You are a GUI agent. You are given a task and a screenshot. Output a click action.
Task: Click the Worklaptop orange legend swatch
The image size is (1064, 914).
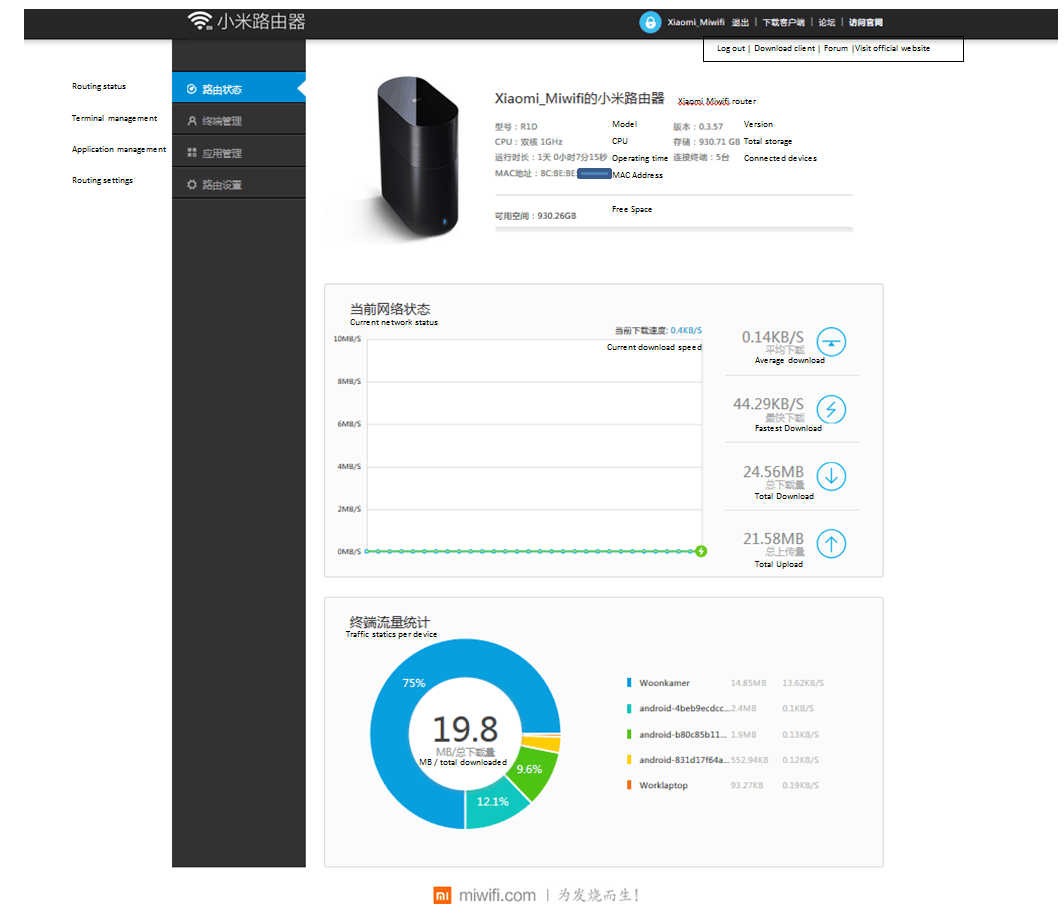pos(629,785)
